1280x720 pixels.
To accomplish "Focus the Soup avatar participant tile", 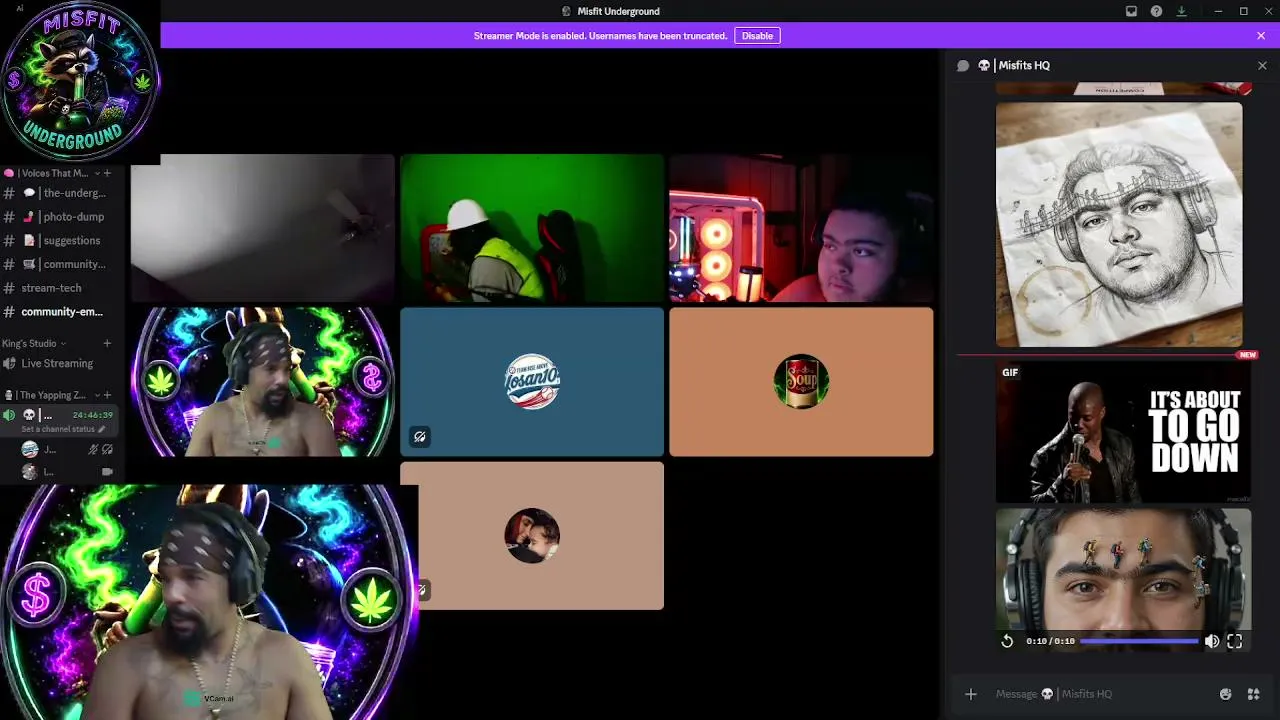I will [801, 382].
